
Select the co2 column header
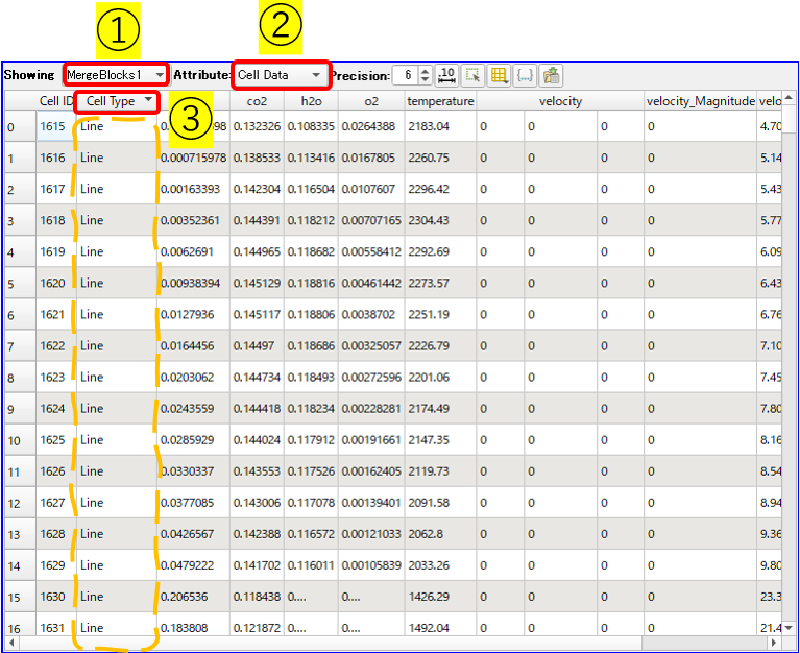coord(256,101)
